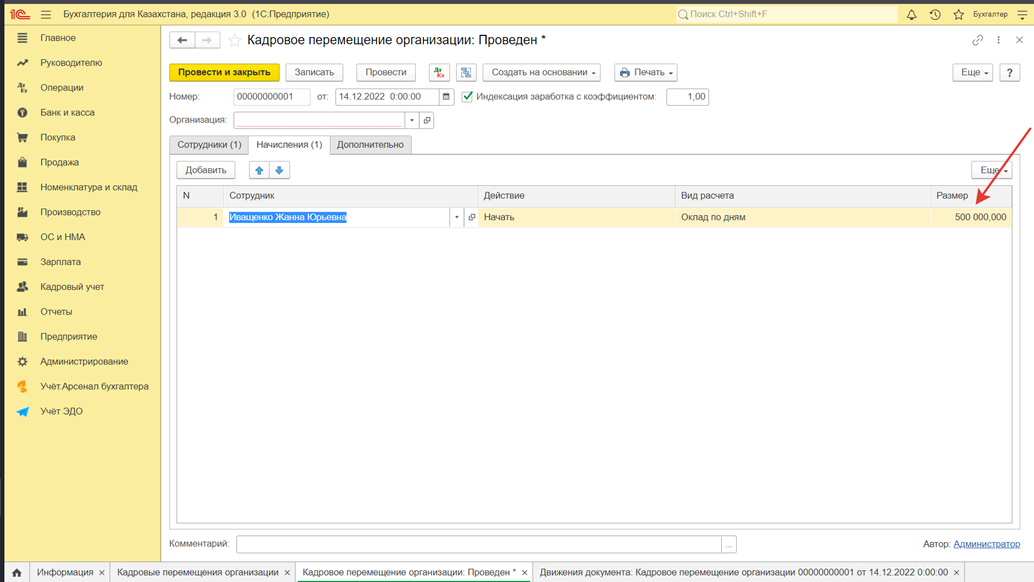Click the Dt/Kt document movements icon
Screen dimensions: 1034x582
pos(439,73)
